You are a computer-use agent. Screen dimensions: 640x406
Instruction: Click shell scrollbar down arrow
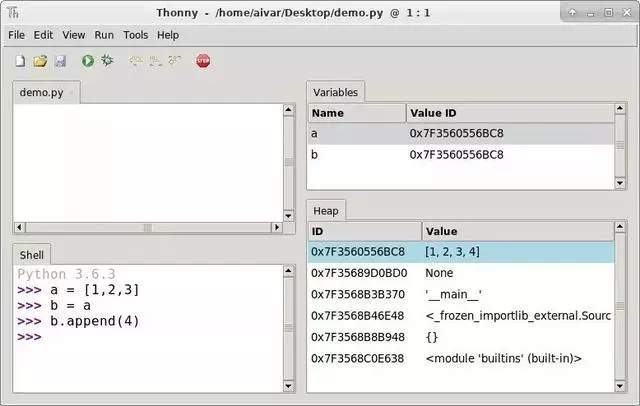click(289, 386)
